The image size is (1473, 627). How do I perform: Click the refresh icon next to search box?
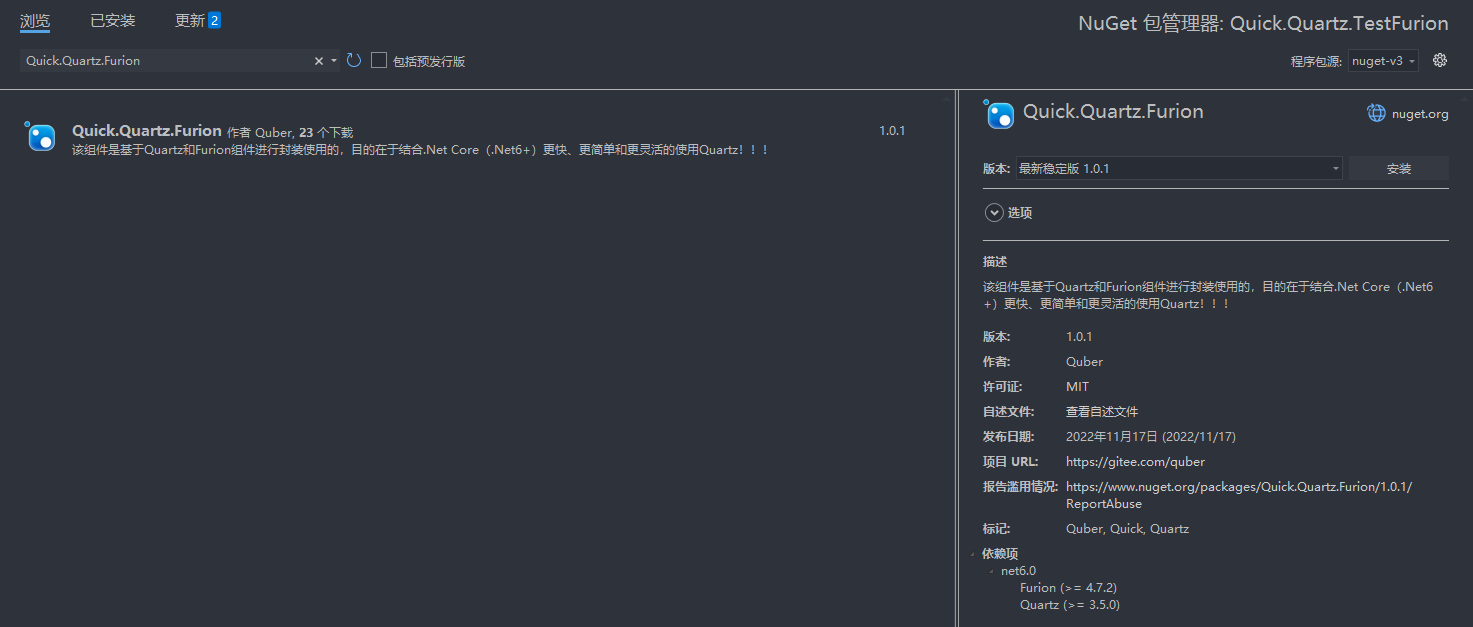pyautogui.click(x=354, y=61)
